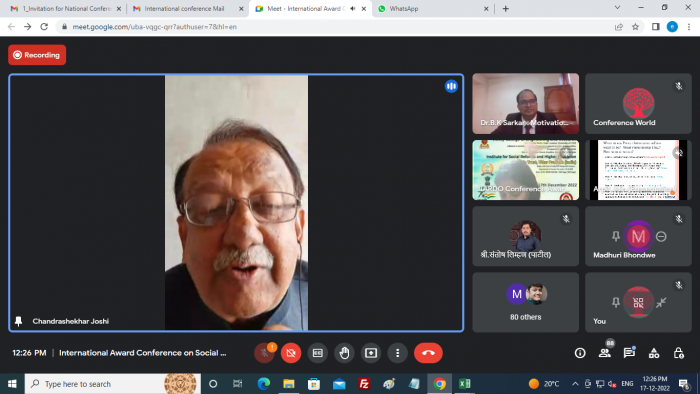Image resolution: width=700 pixels, height=394 pixels.
Task: Open the present now screen share icon
Action: [x=371, y=353]
